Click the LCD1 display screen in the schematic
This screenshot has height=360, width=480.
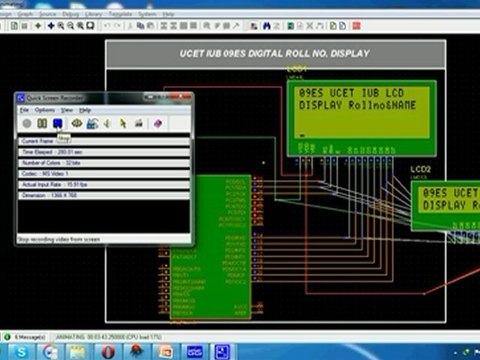point(362,112)
